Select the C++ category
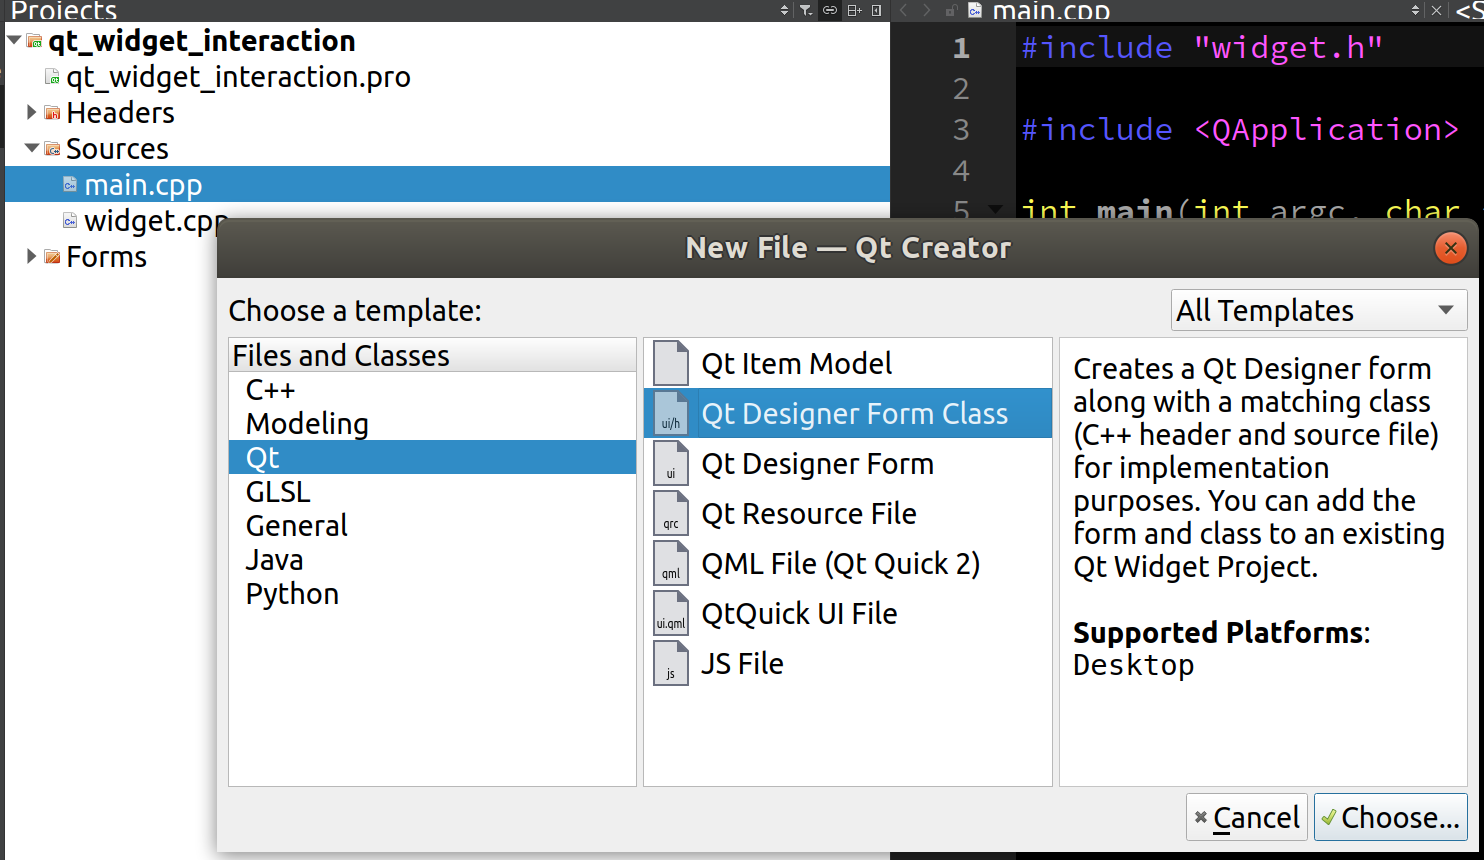The width and height of the screenshot is (1484, 860). coord(432,389)
